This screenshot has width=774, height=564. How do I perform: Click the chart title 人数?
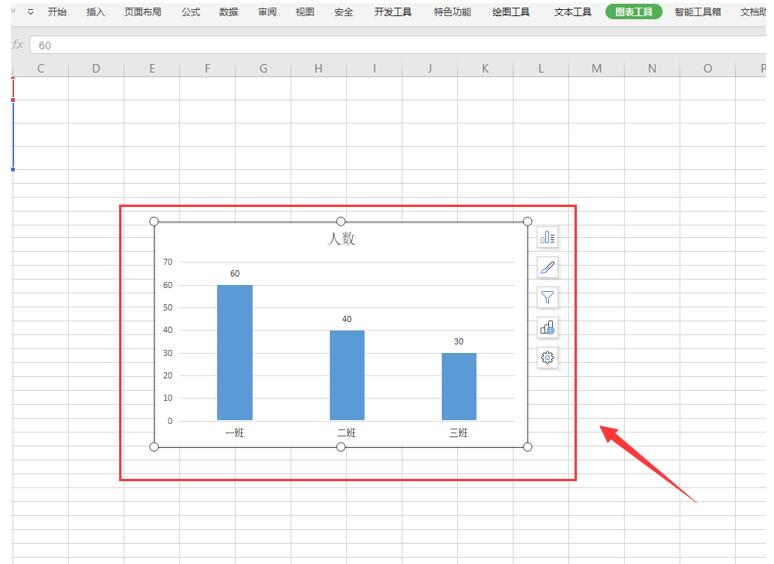click(341, 239)
